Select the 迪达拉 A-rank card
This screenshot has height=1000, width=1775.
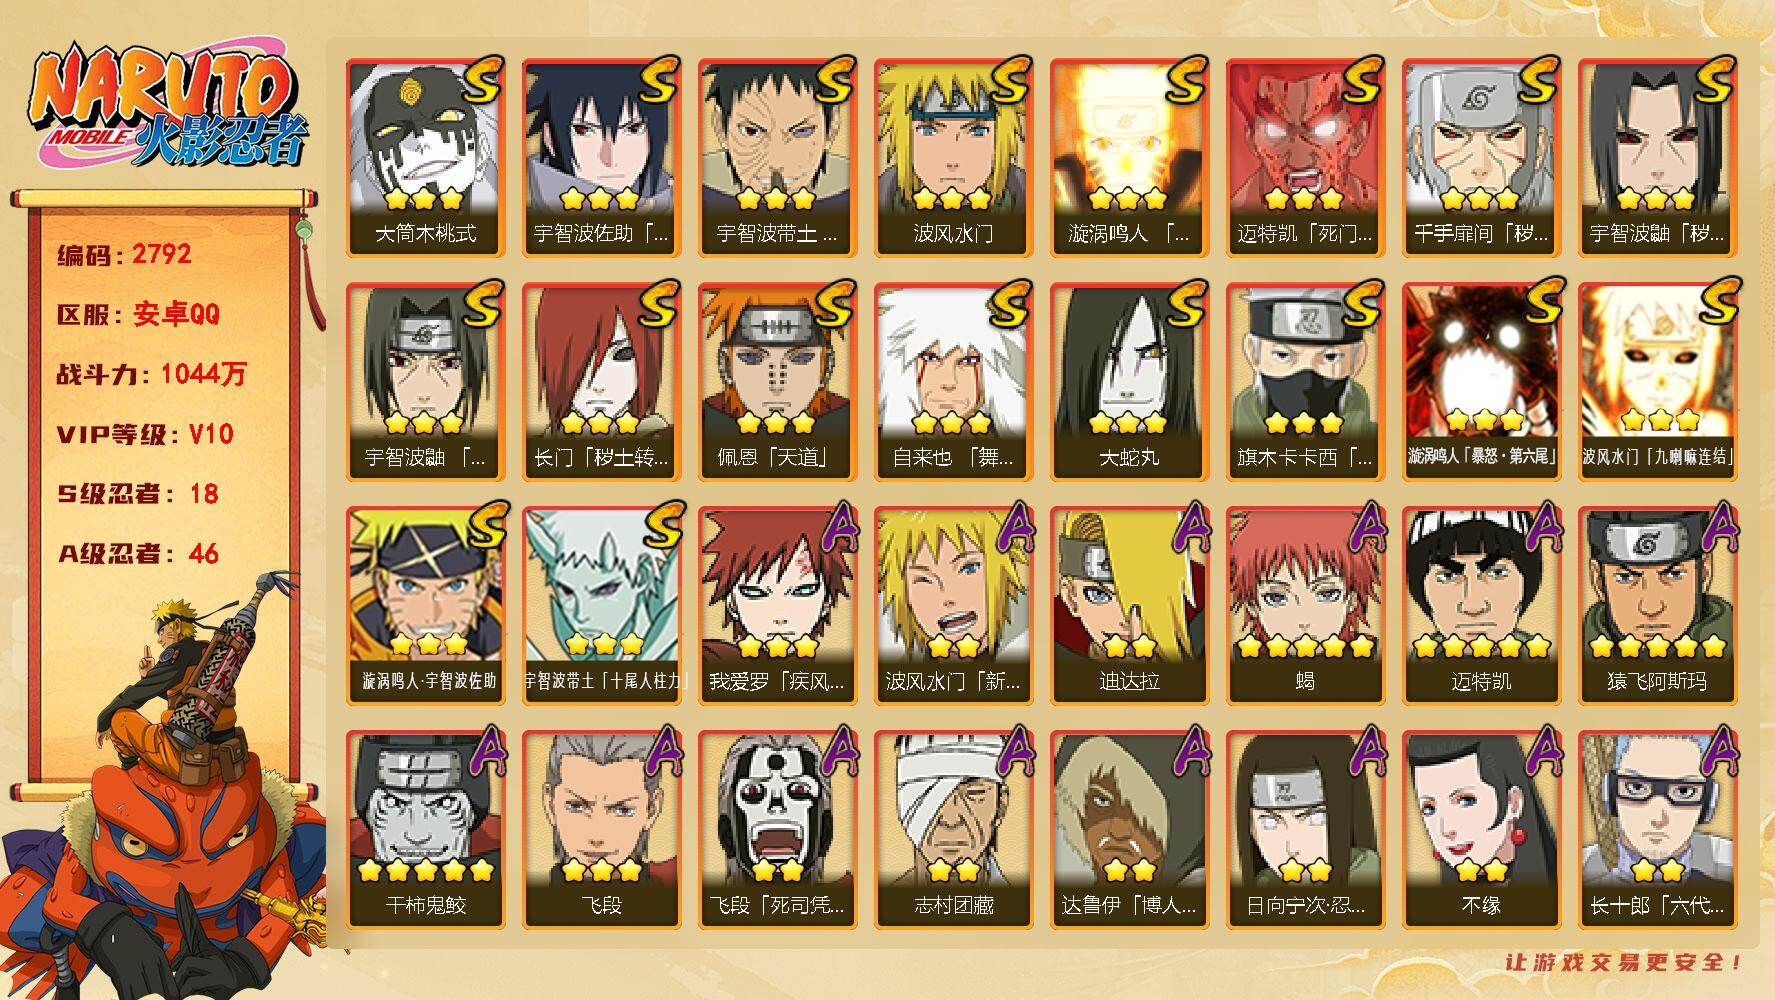point(1130,606)
